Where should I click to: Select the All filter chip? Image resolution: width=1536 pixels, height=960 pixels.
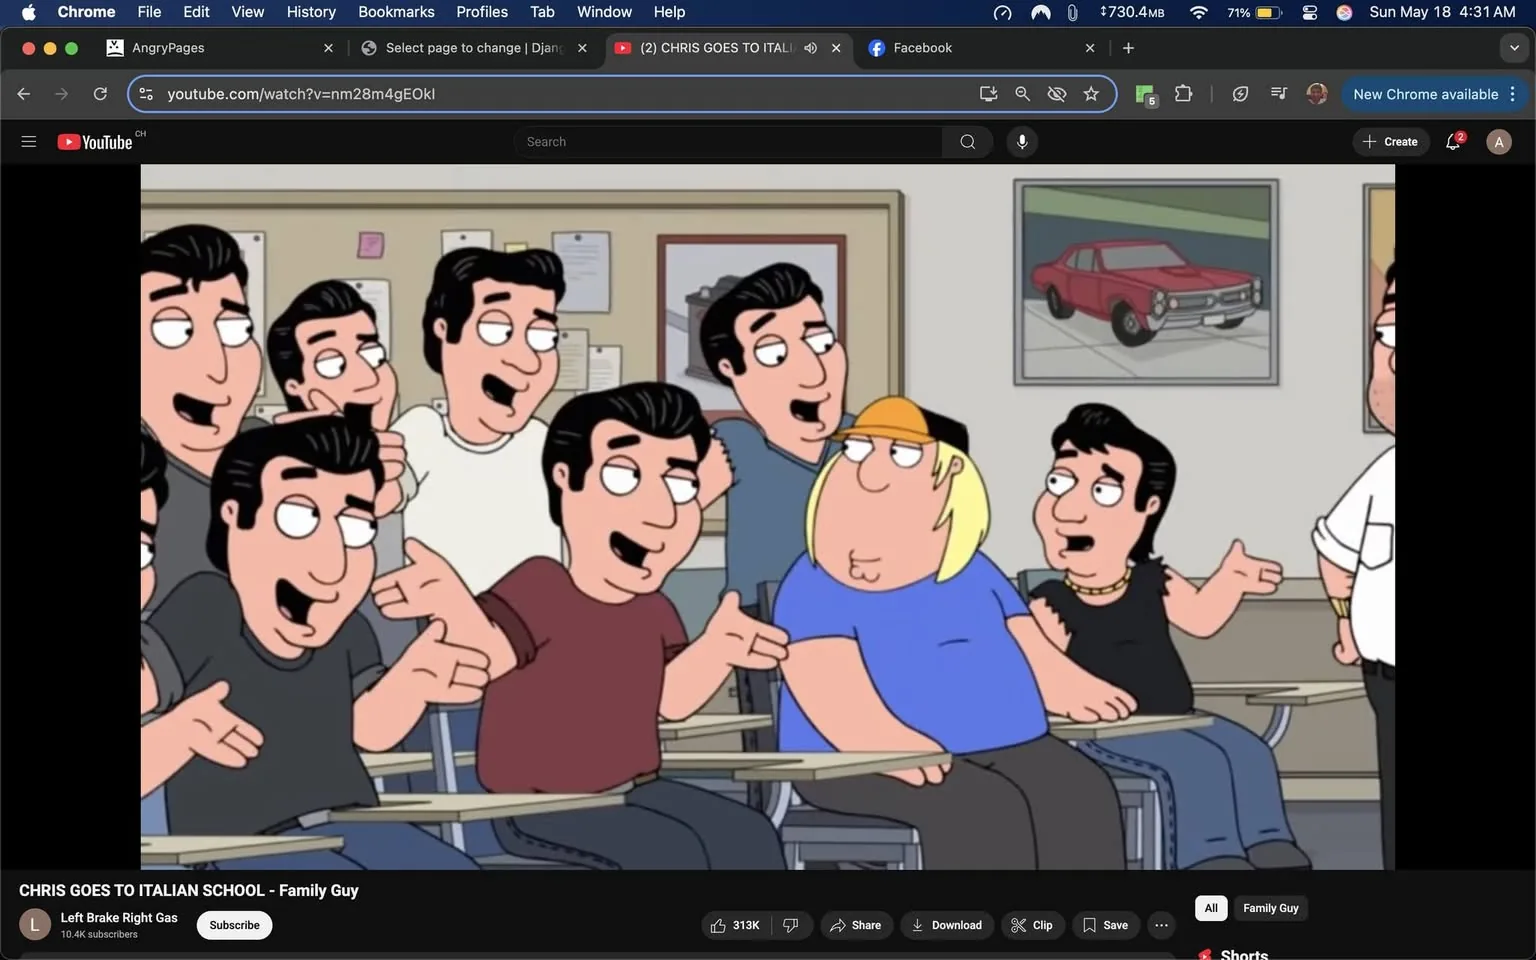[x=1210, y=908]
